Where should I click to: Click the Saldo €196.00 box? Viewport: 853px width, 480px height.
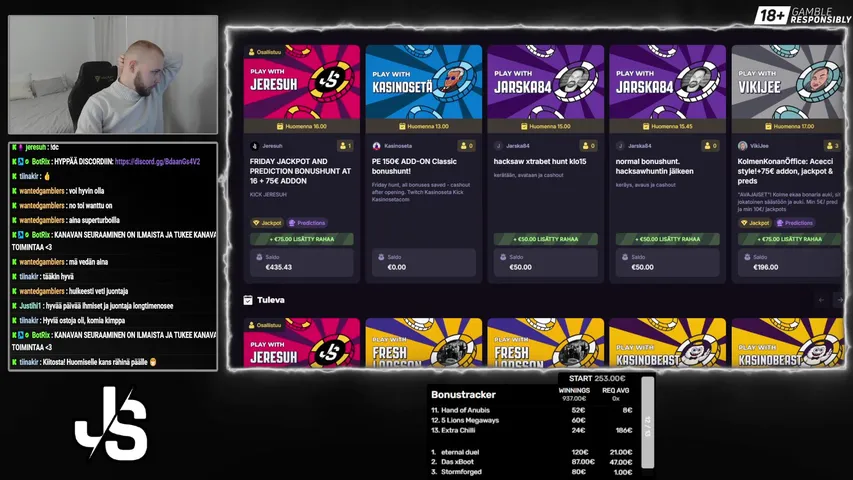[789, 262]
